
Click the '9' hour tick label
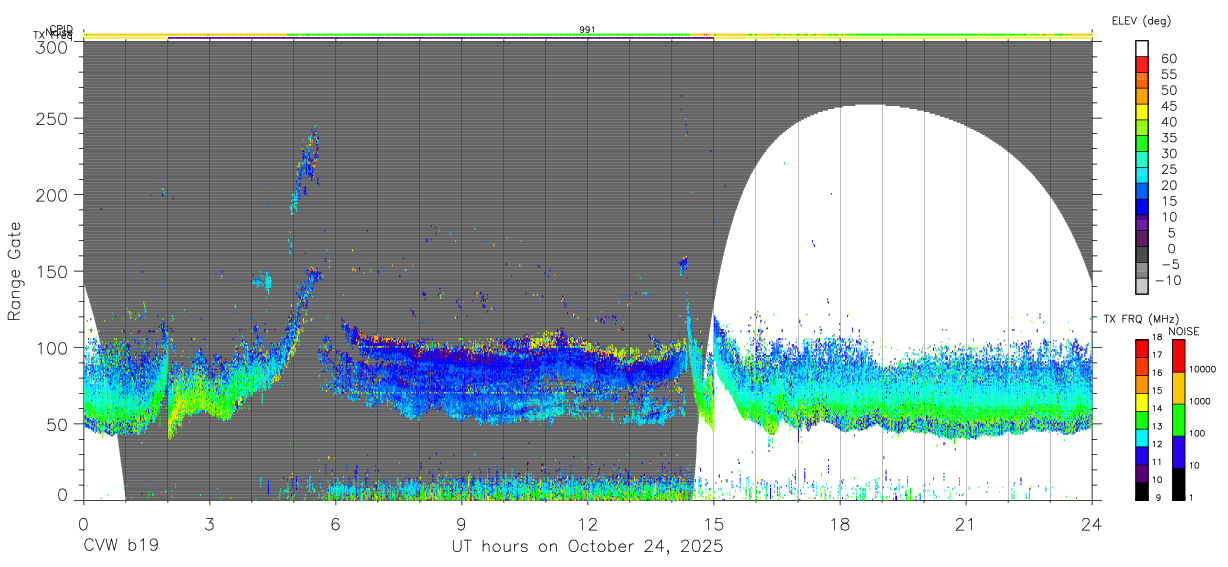coord(461,523)
